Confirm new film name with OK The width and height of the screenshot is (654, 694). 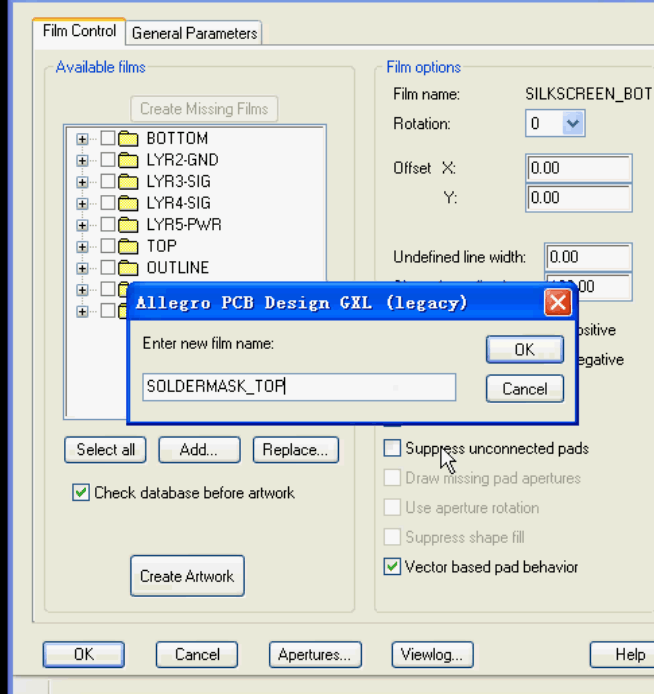click(525, 350)
